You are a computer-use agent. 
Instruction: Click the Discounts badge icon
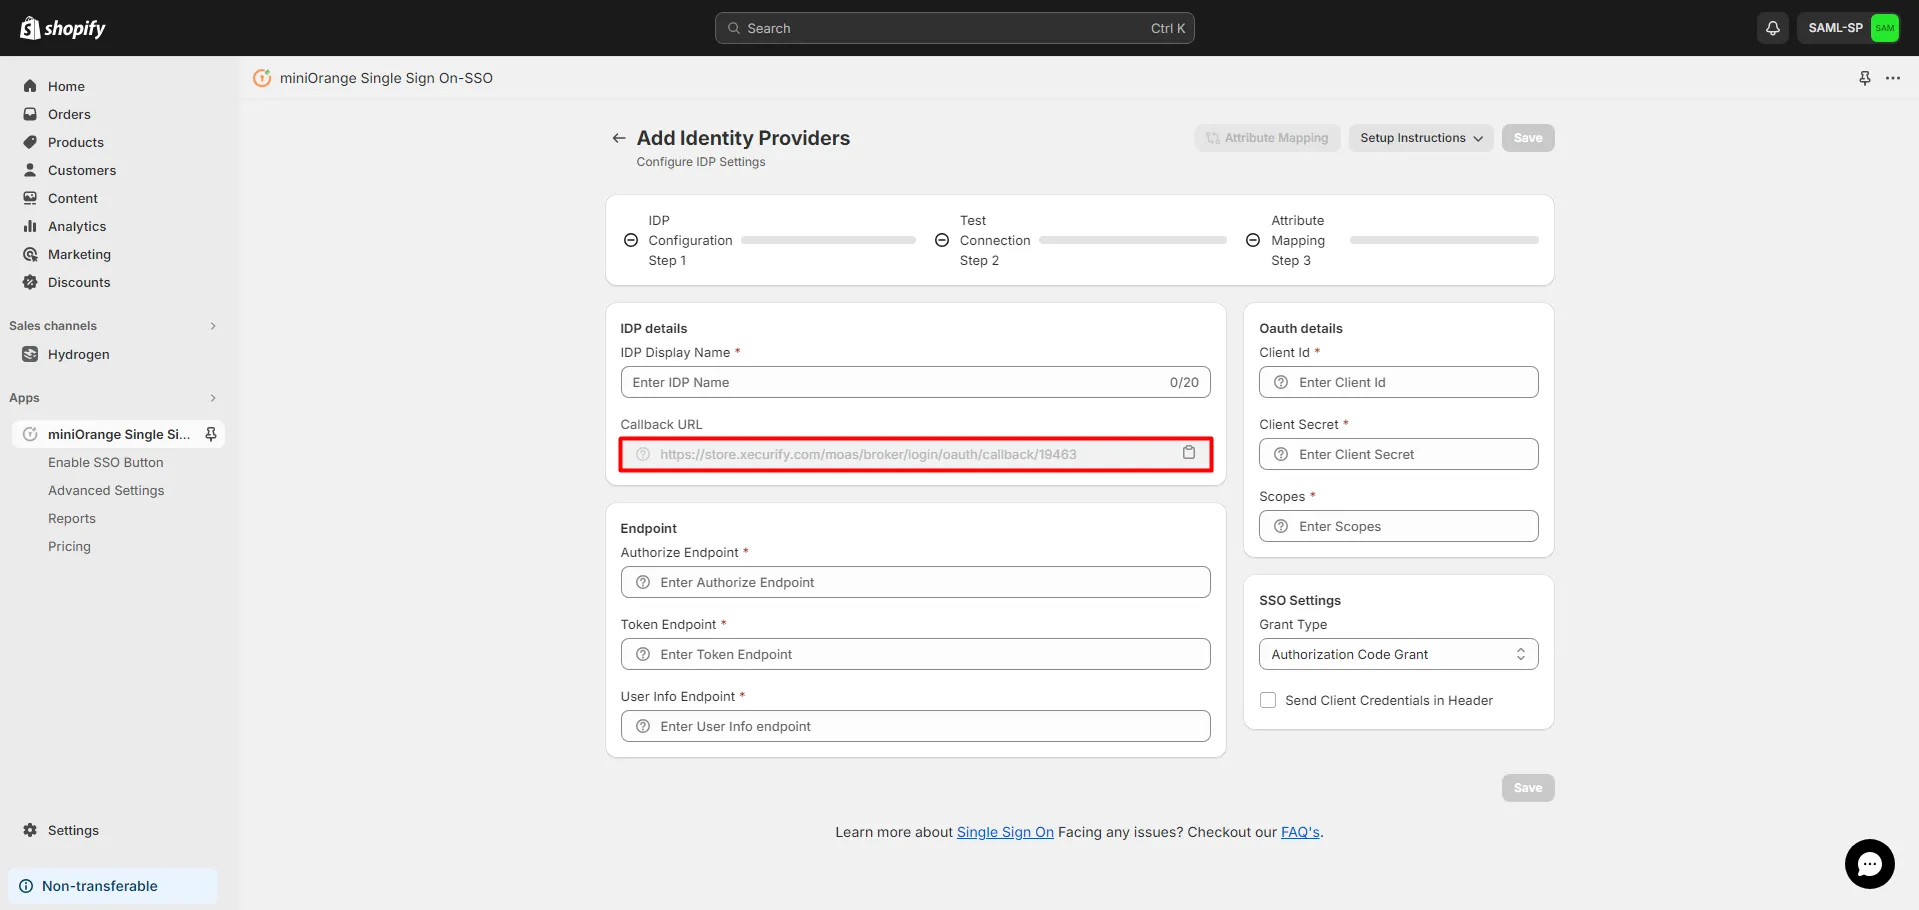[30, 282]
